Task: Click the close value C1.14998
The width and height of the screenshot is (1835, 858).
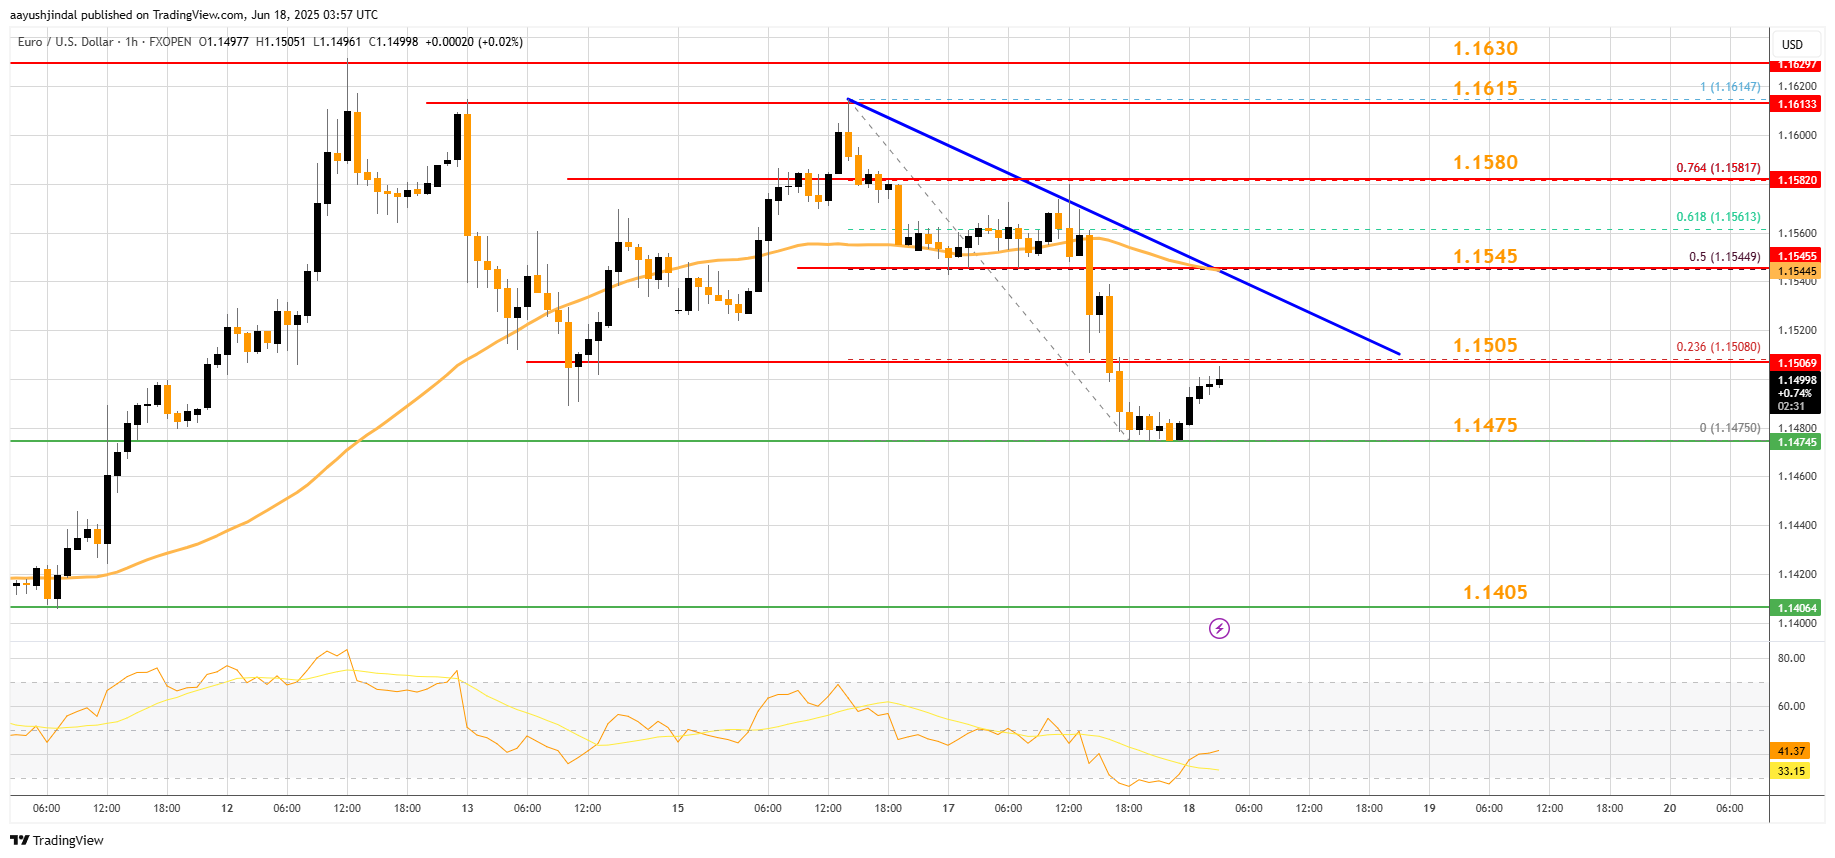Action: (x=394, y=42)
